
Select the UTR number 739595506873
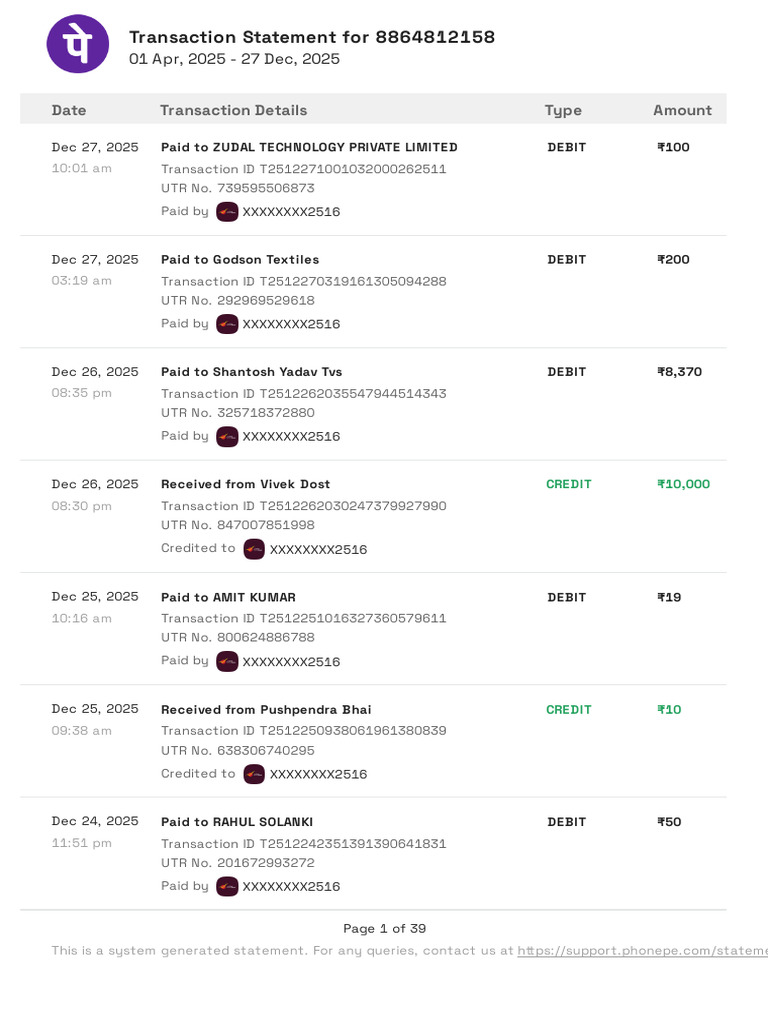(x=266, y=188)
